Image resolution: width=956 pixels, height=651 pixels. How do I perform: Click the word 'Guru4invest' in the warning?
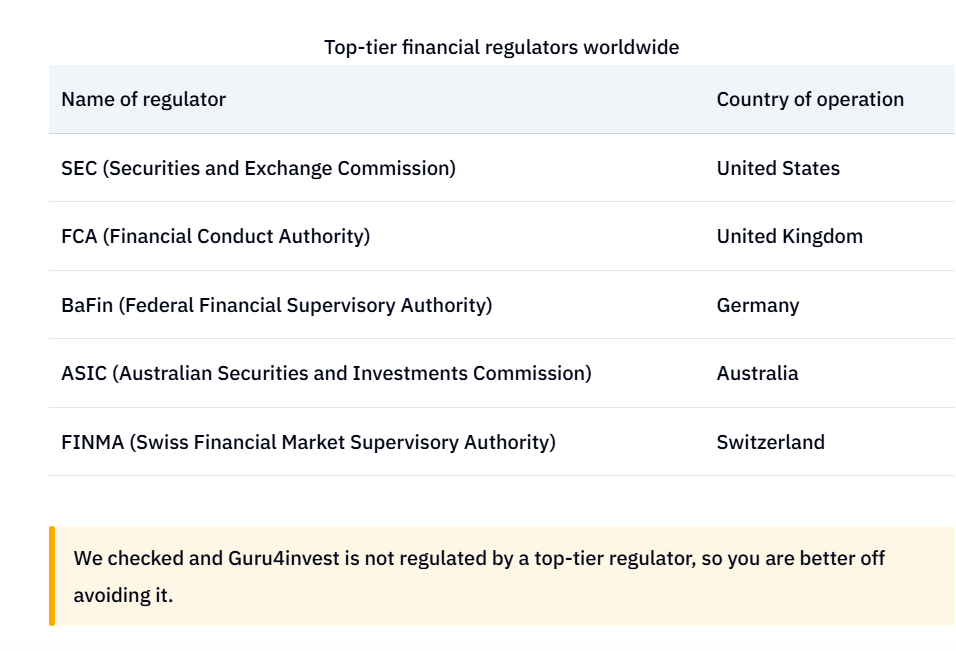[x=284, y=558]
